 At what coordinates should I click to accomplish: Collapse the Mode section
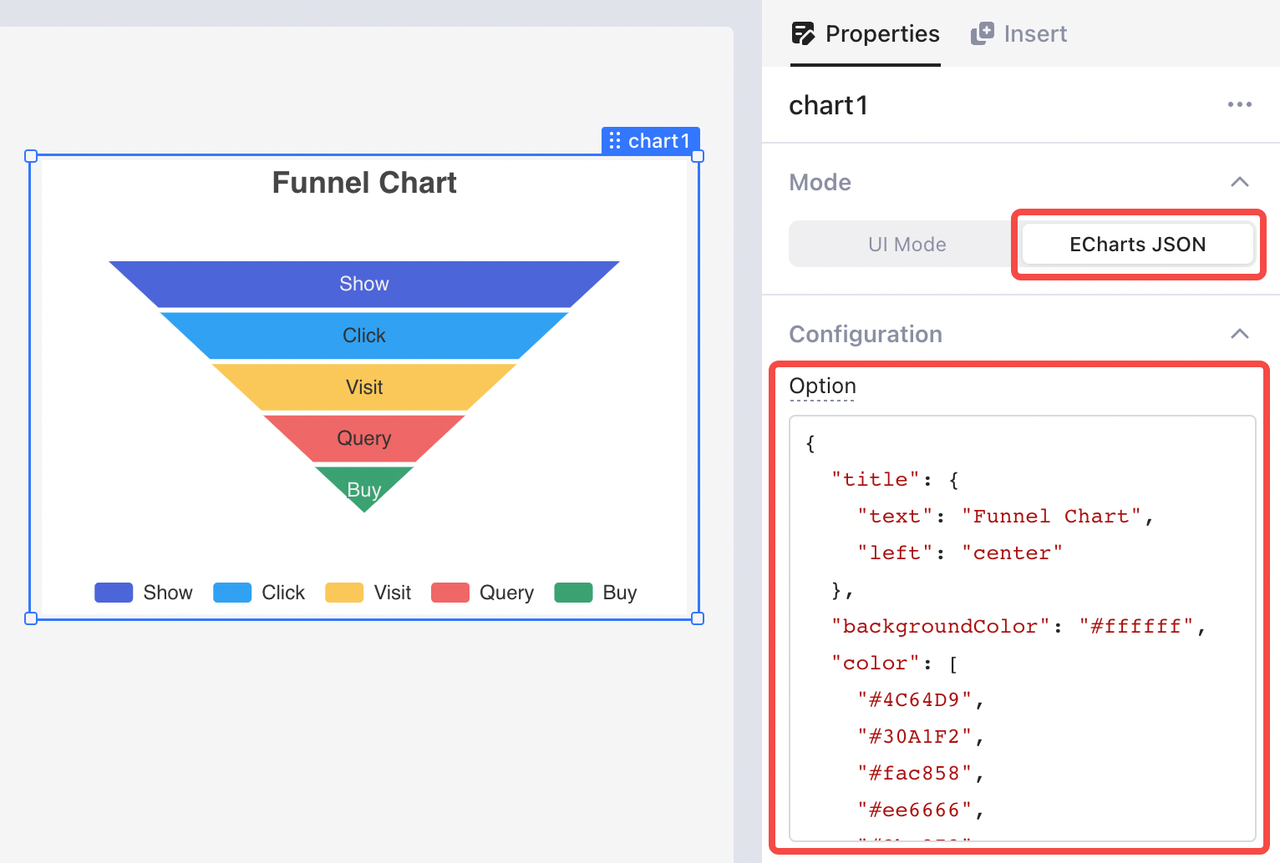(x=1239, y=182)
